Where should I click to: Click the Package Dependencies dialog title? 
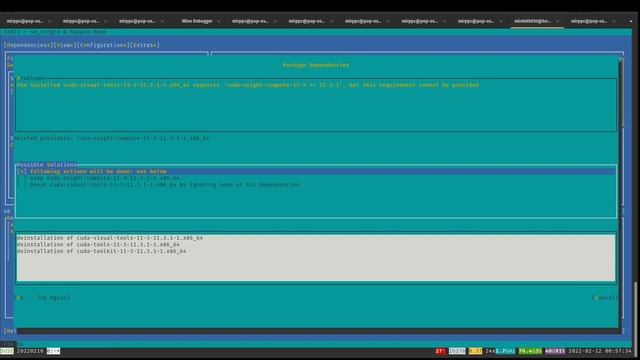316,65
